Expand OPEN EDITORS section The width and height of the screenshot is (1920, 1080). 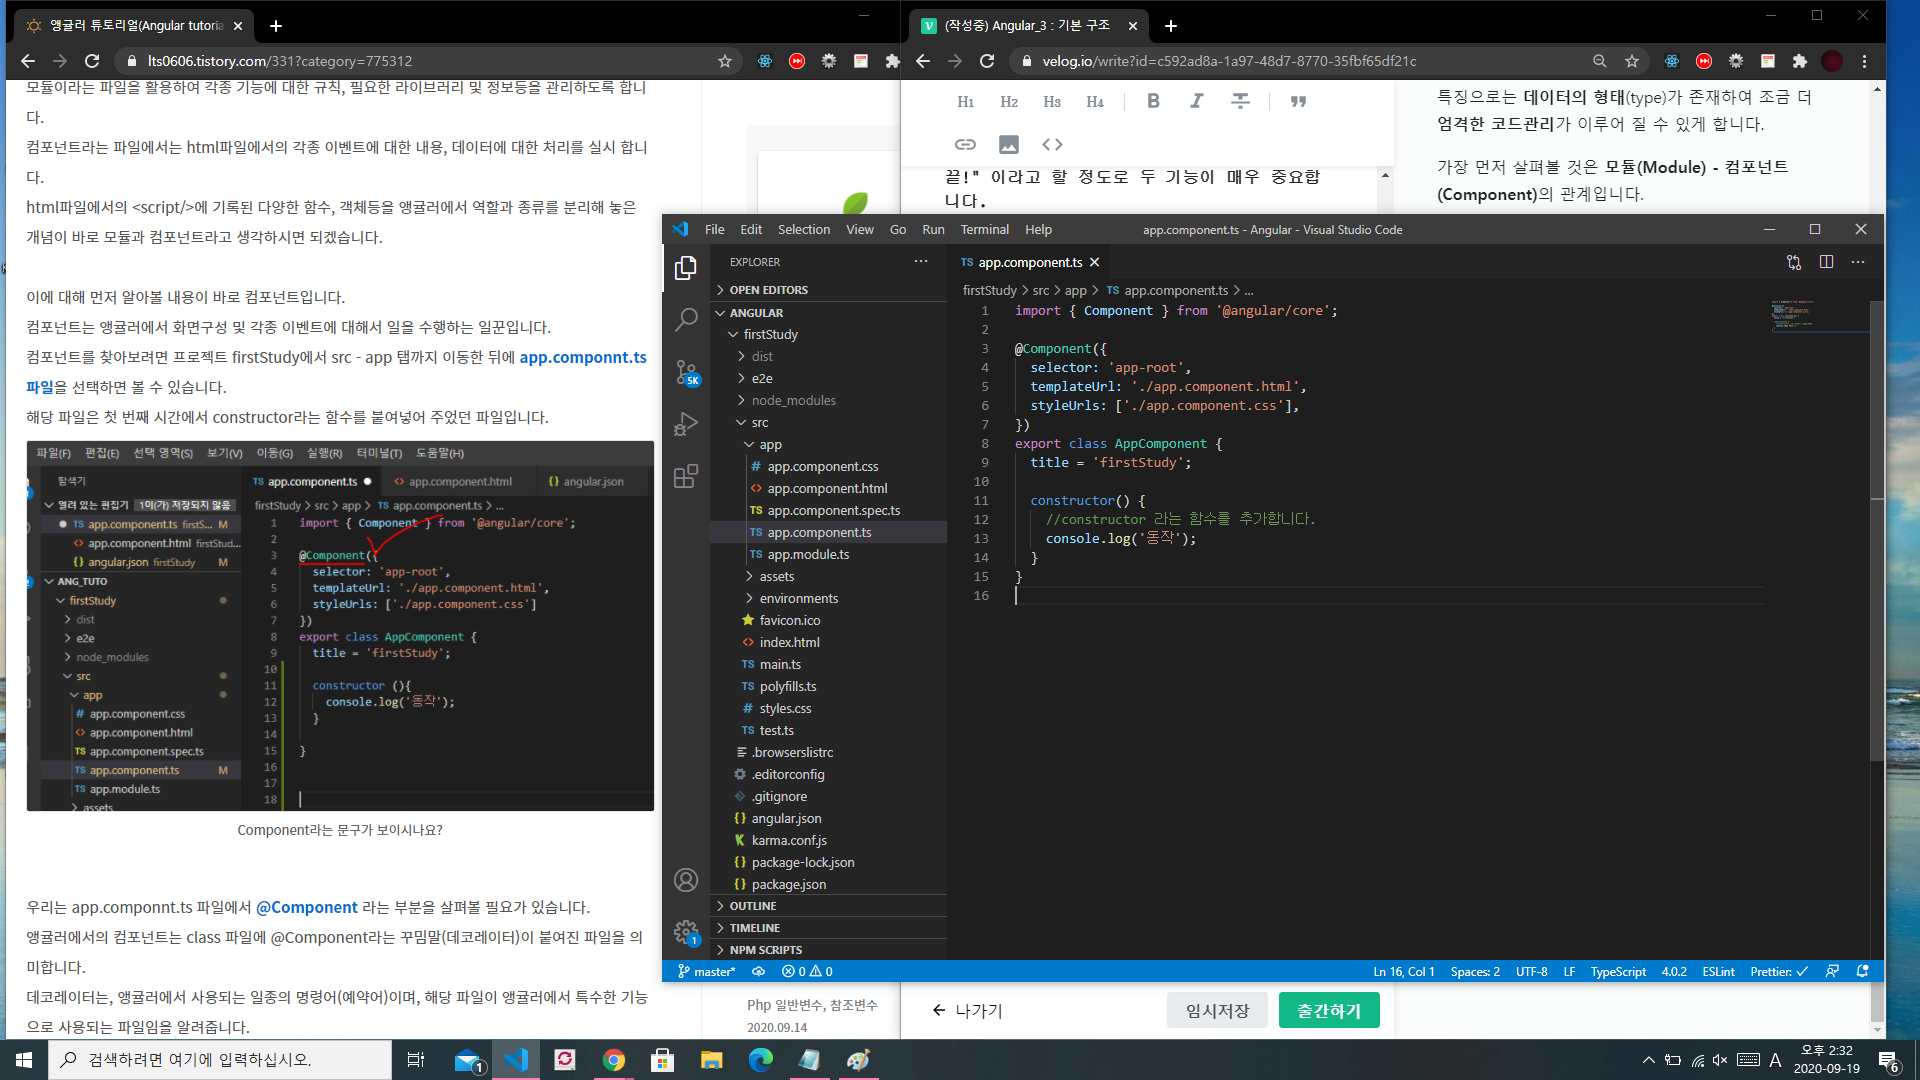829,290
